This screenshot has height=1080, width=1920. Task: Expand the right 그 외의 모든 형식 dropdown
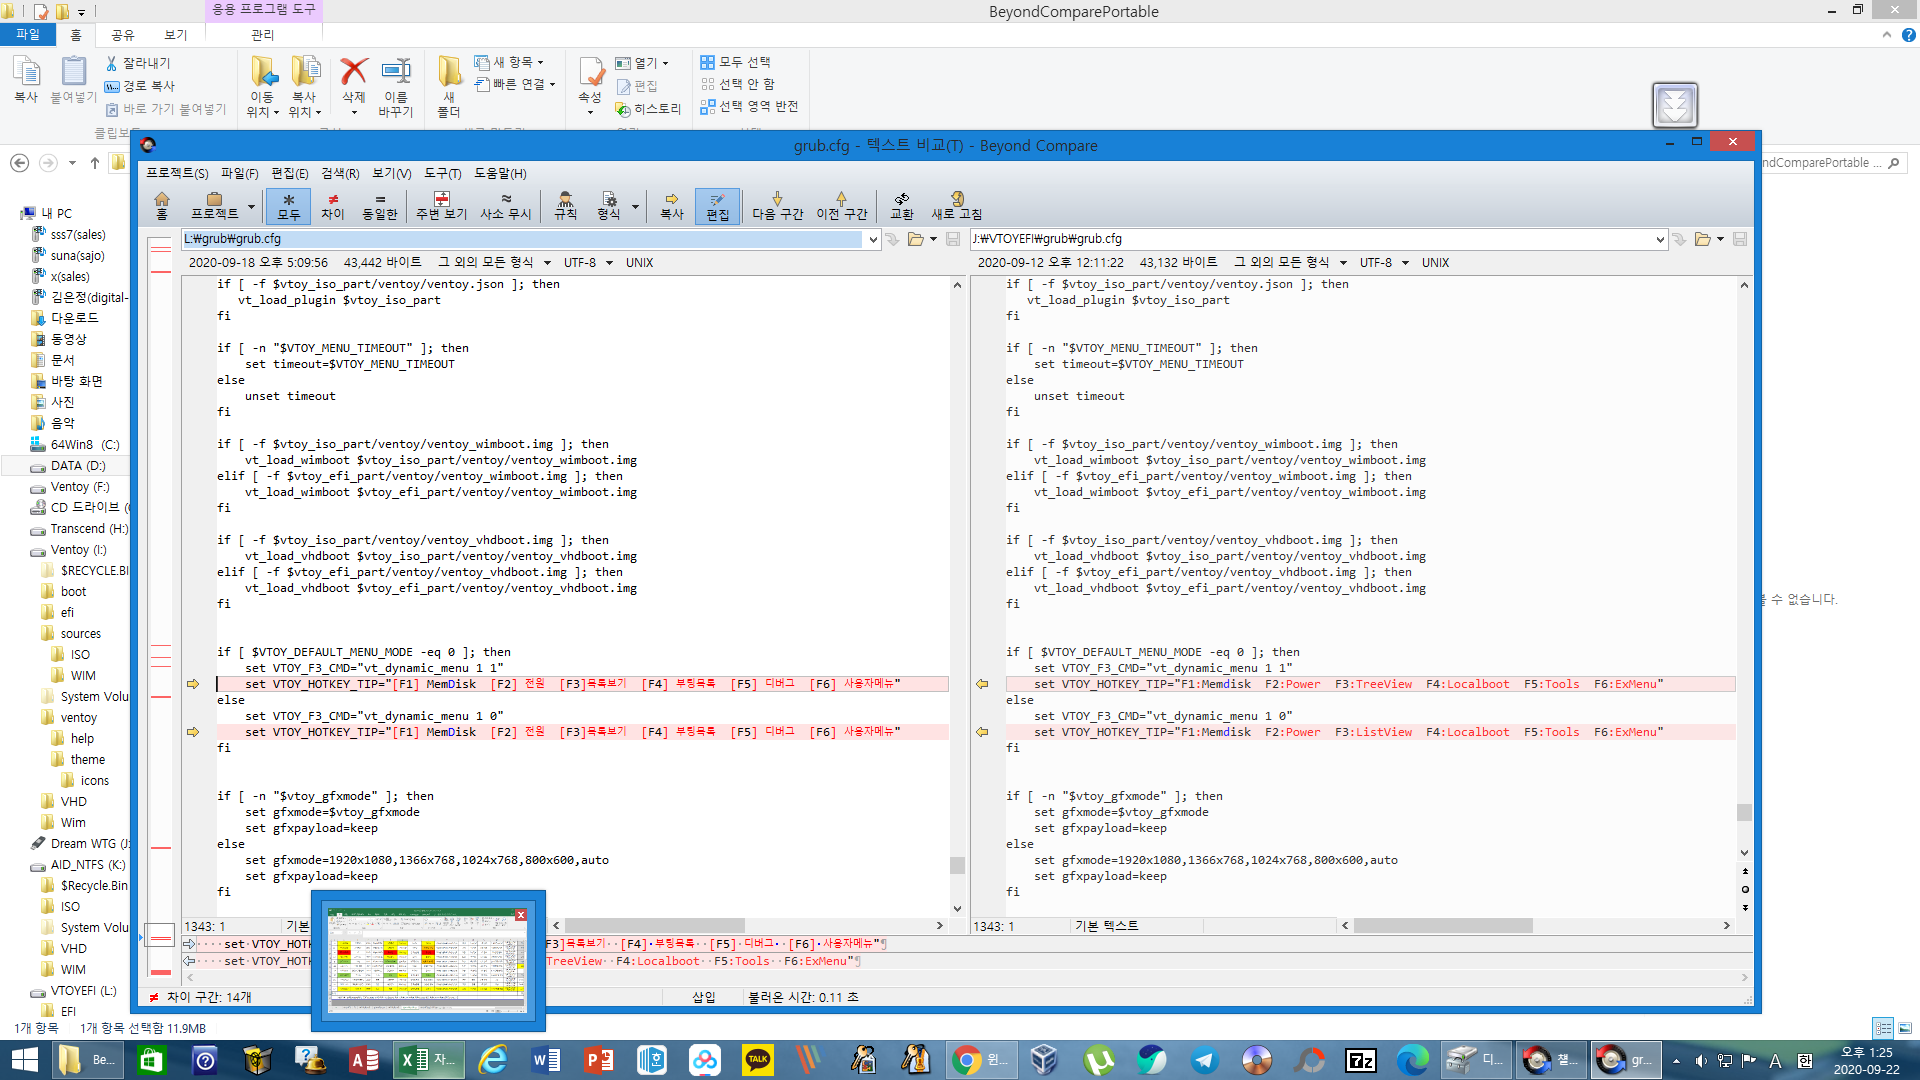point(1343,263)
